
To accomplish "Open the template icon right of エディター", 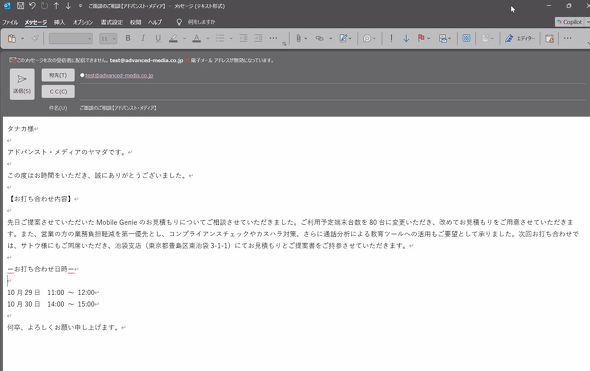I will pos(549,38).
